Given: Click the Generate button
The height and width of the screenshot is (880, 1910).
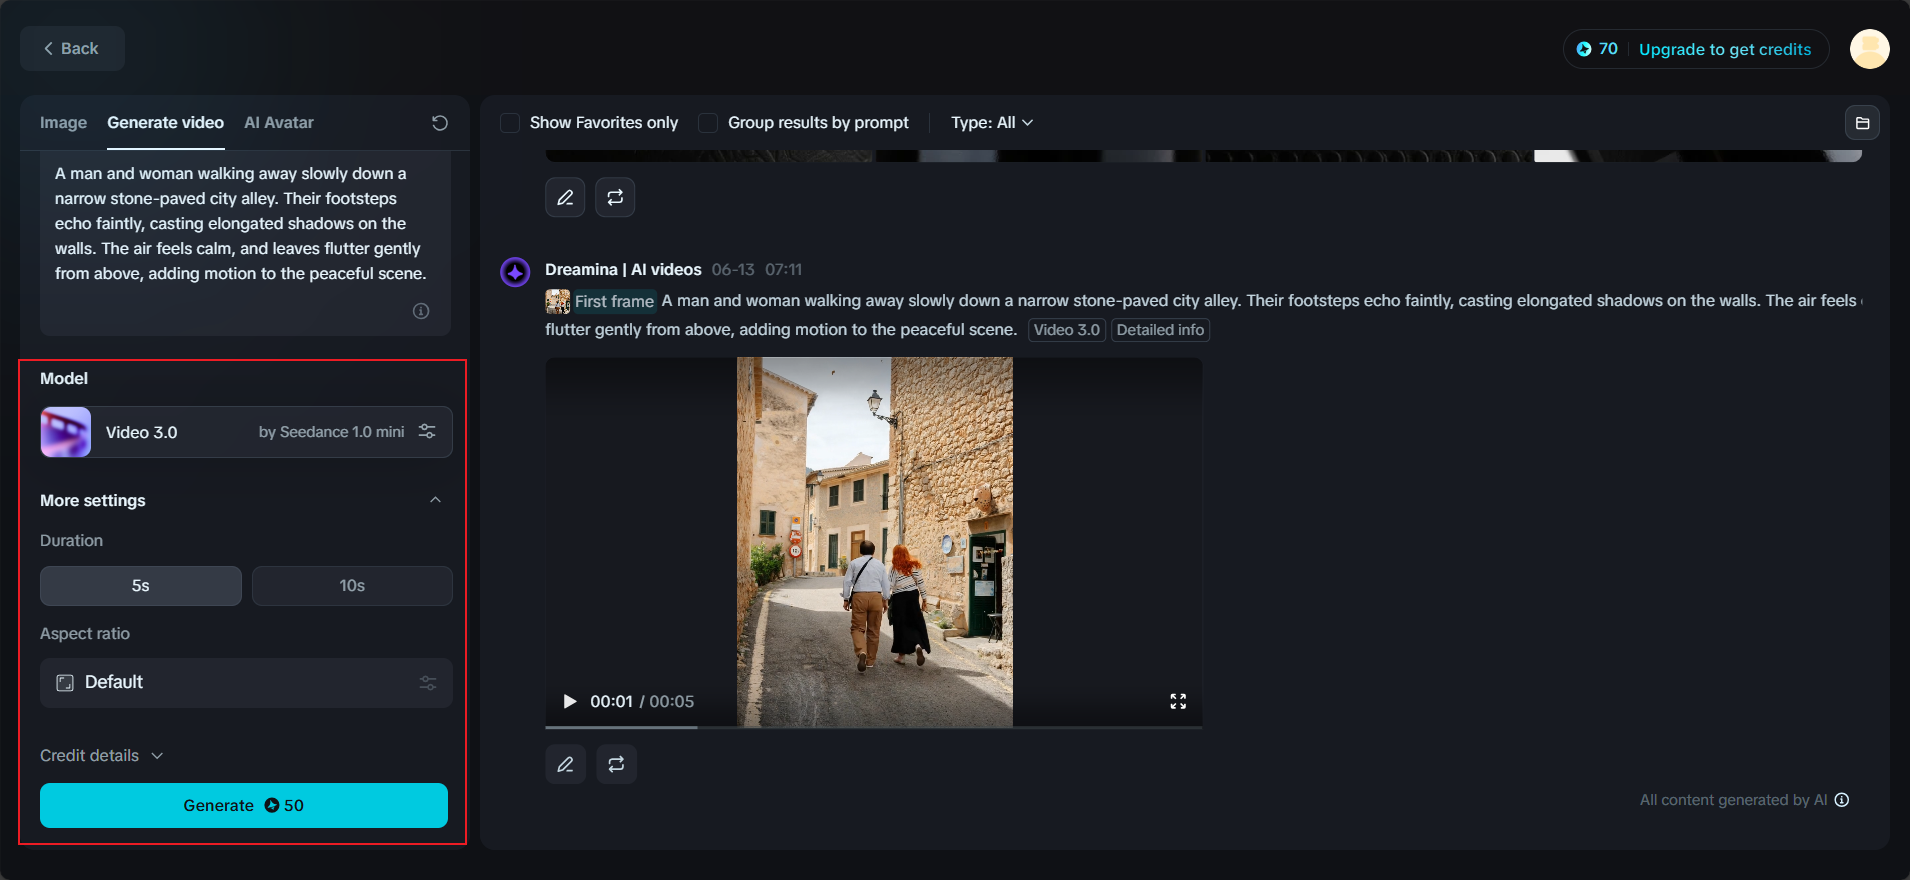Looking at the screenshot, I should coord(244,806).
